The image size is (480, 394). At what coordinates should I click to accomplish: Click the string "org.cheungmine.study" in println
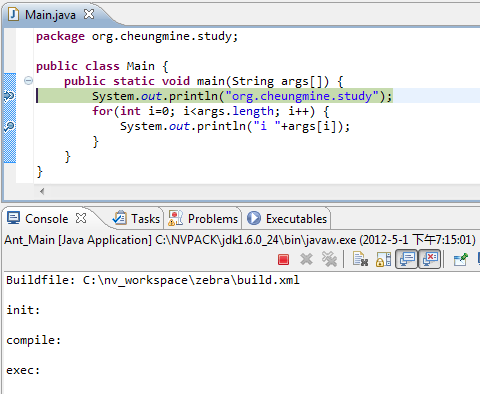pyautogui.click(x=302, y=96)
